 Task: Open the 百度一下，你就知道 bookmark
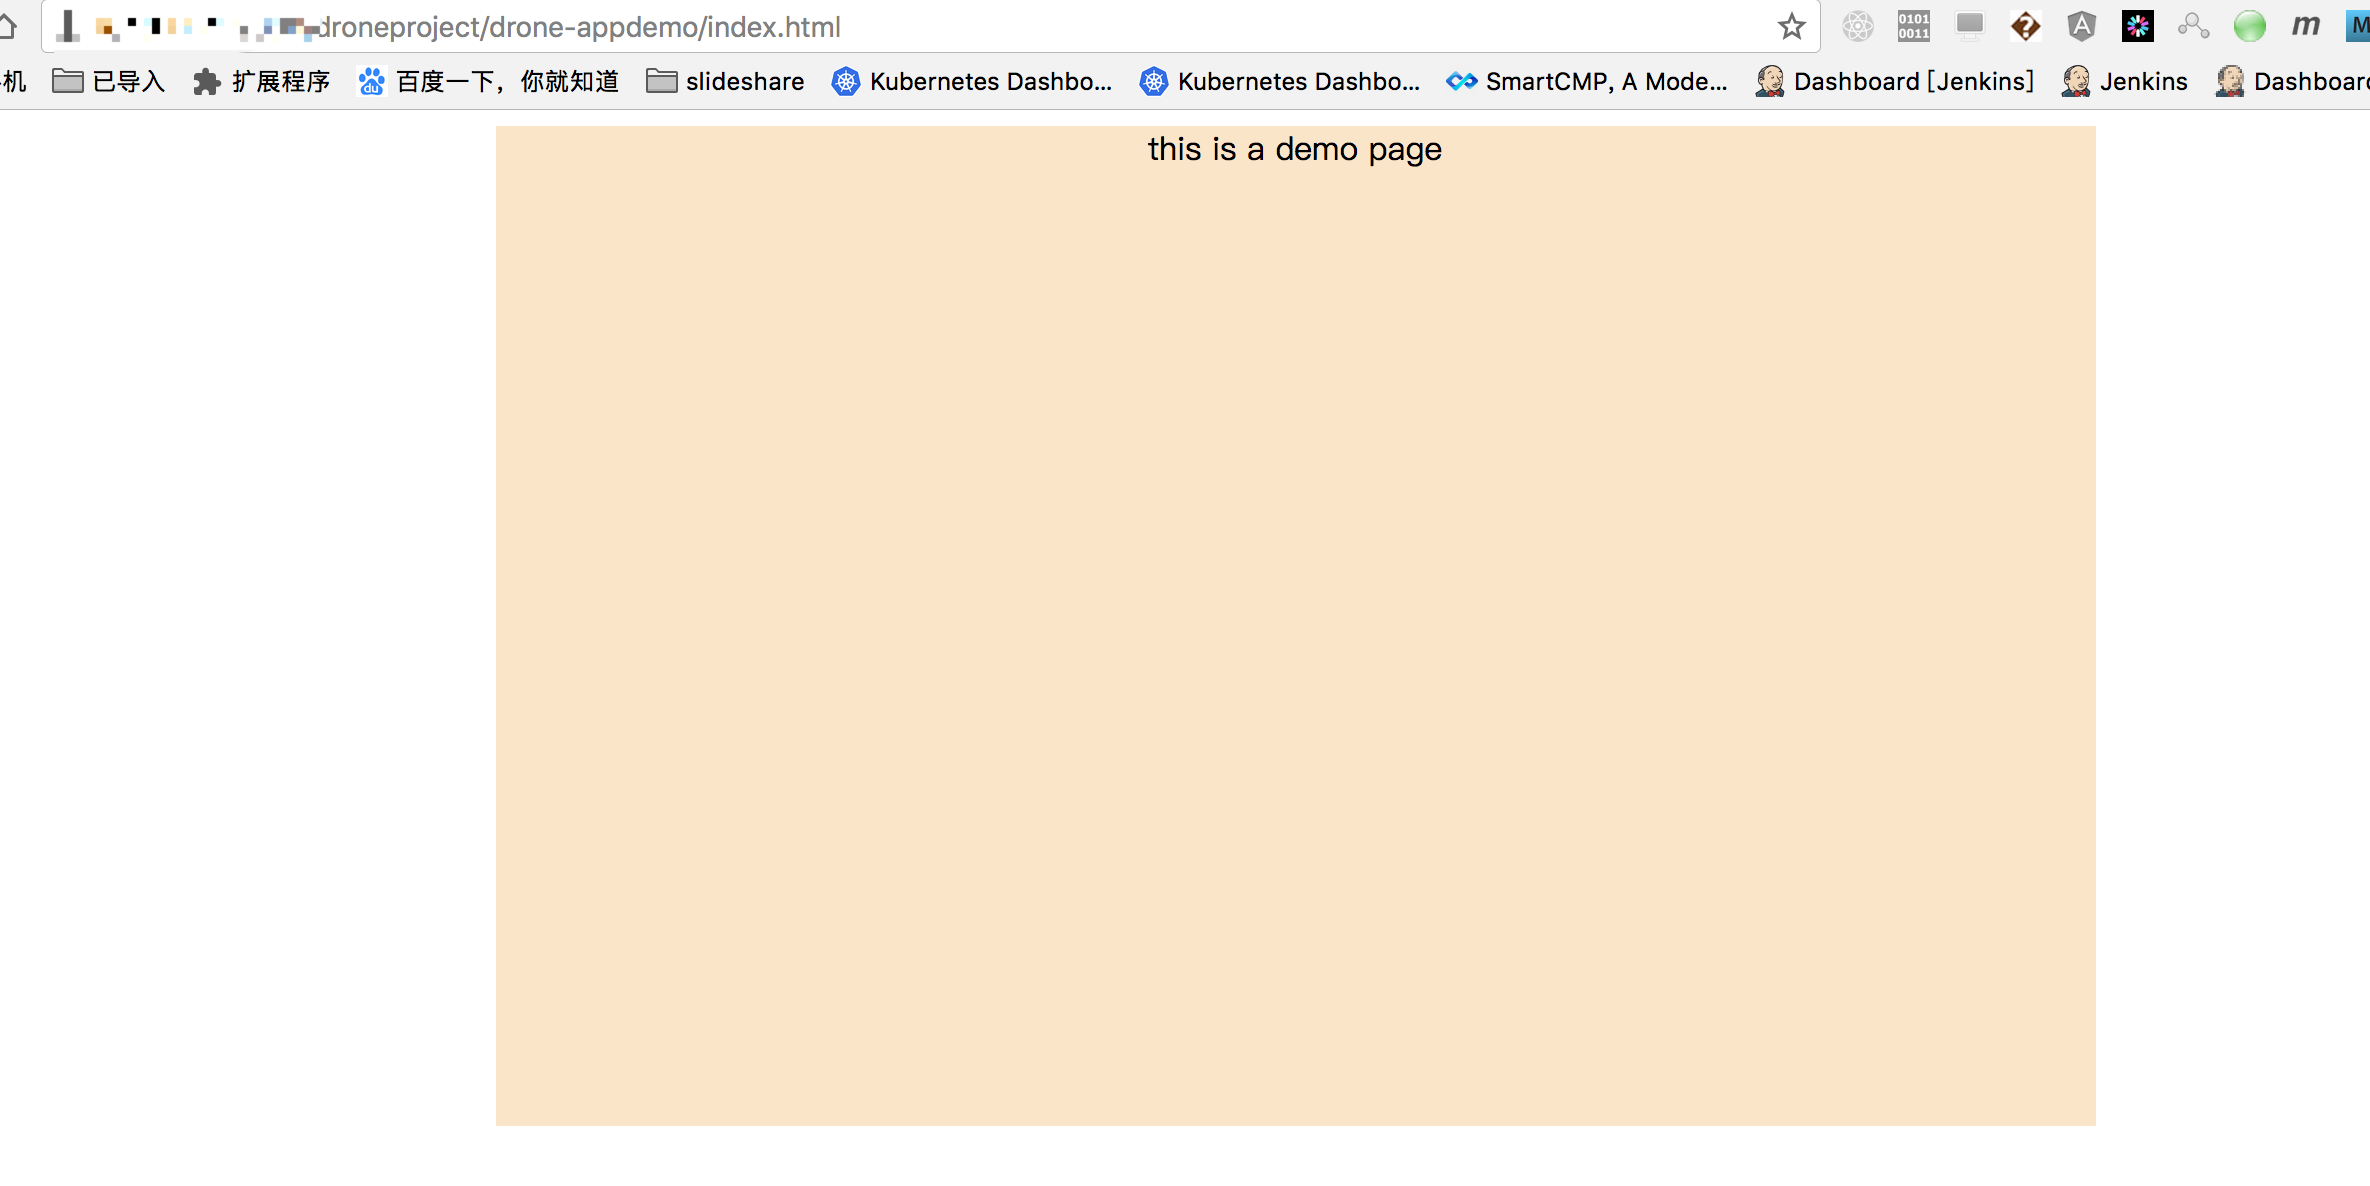pos(489,82)
